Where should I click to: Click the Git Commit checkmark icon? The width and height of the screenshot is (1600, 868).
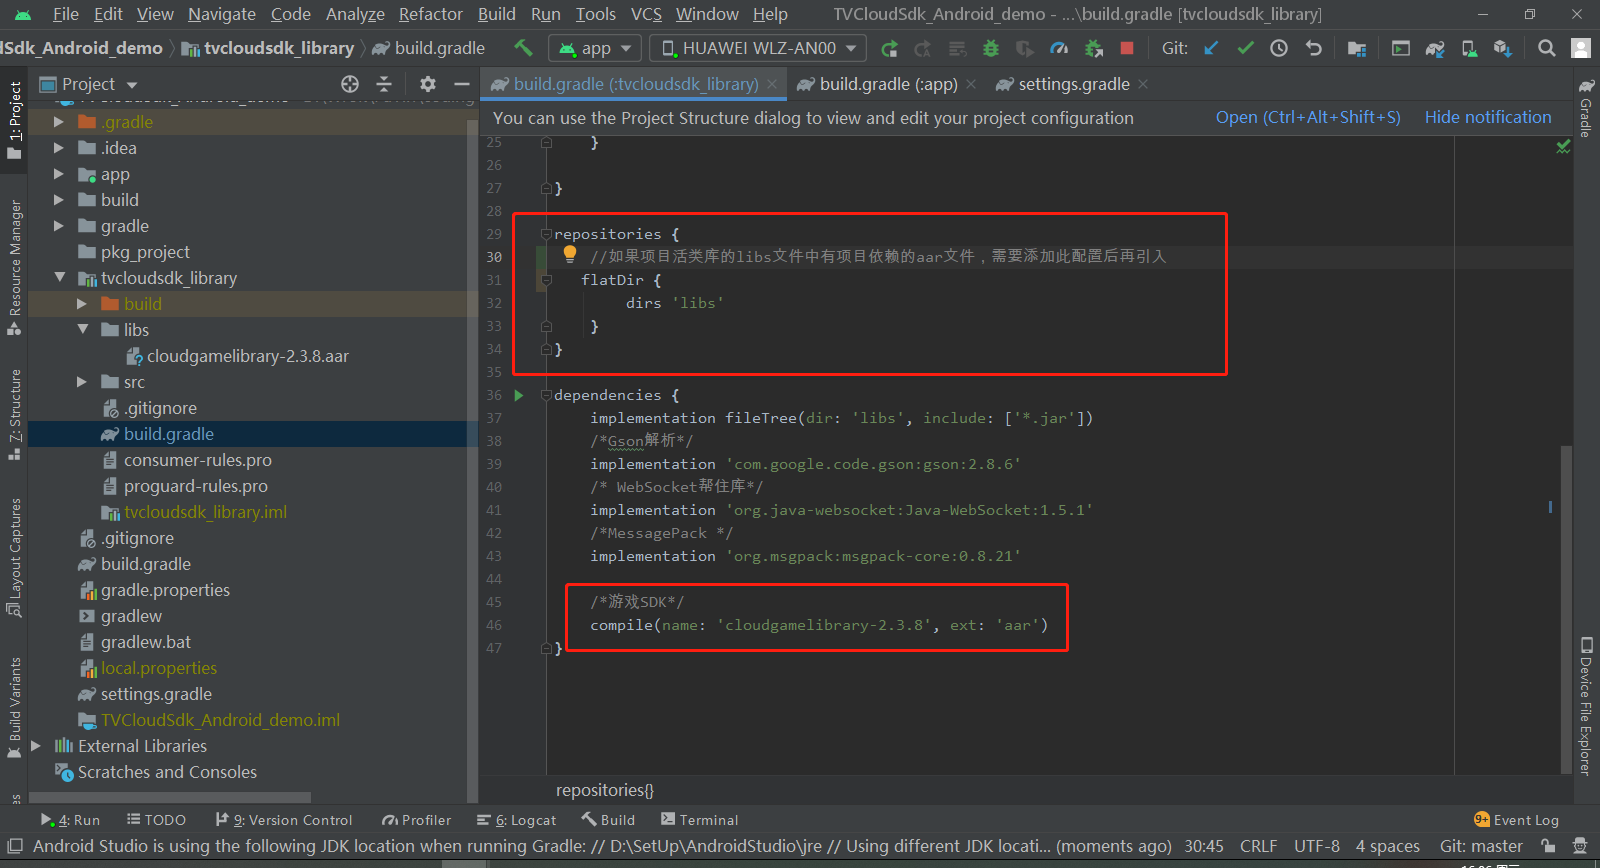click(1245, 48)
